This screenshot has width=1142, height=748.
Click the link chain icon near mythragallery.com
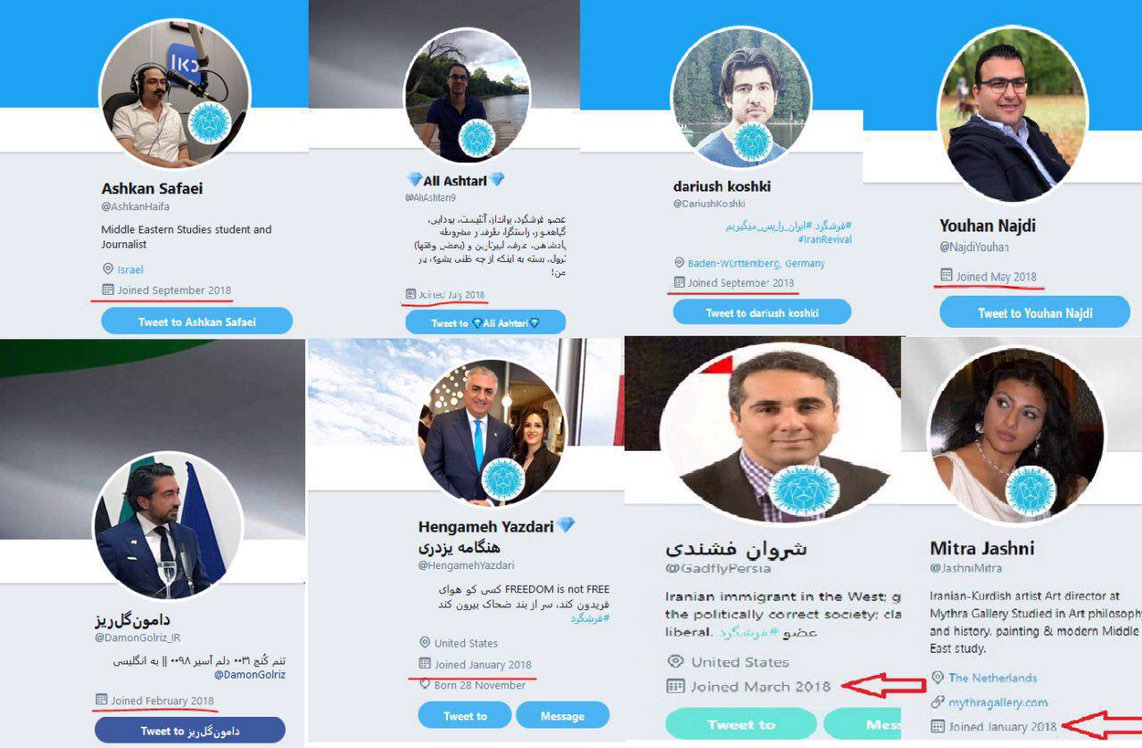(x=937, y=702)
